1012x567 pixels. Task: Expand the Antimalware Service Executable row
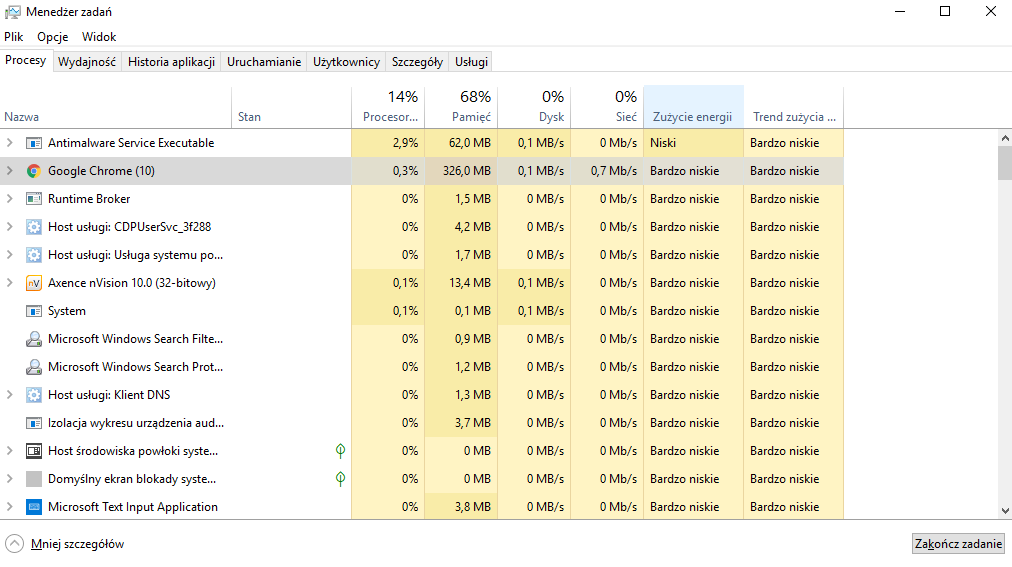(x=10, y=143)
